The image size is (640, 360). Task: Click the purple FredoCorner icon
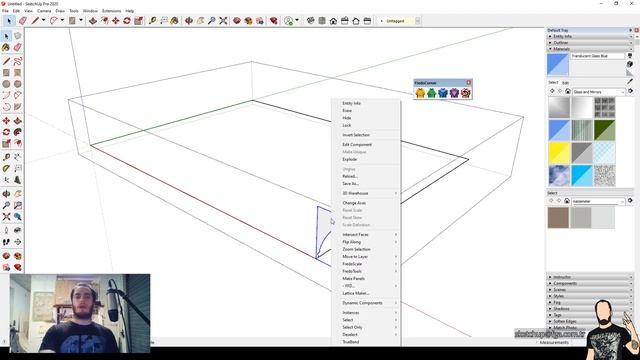tap(454, 93)
